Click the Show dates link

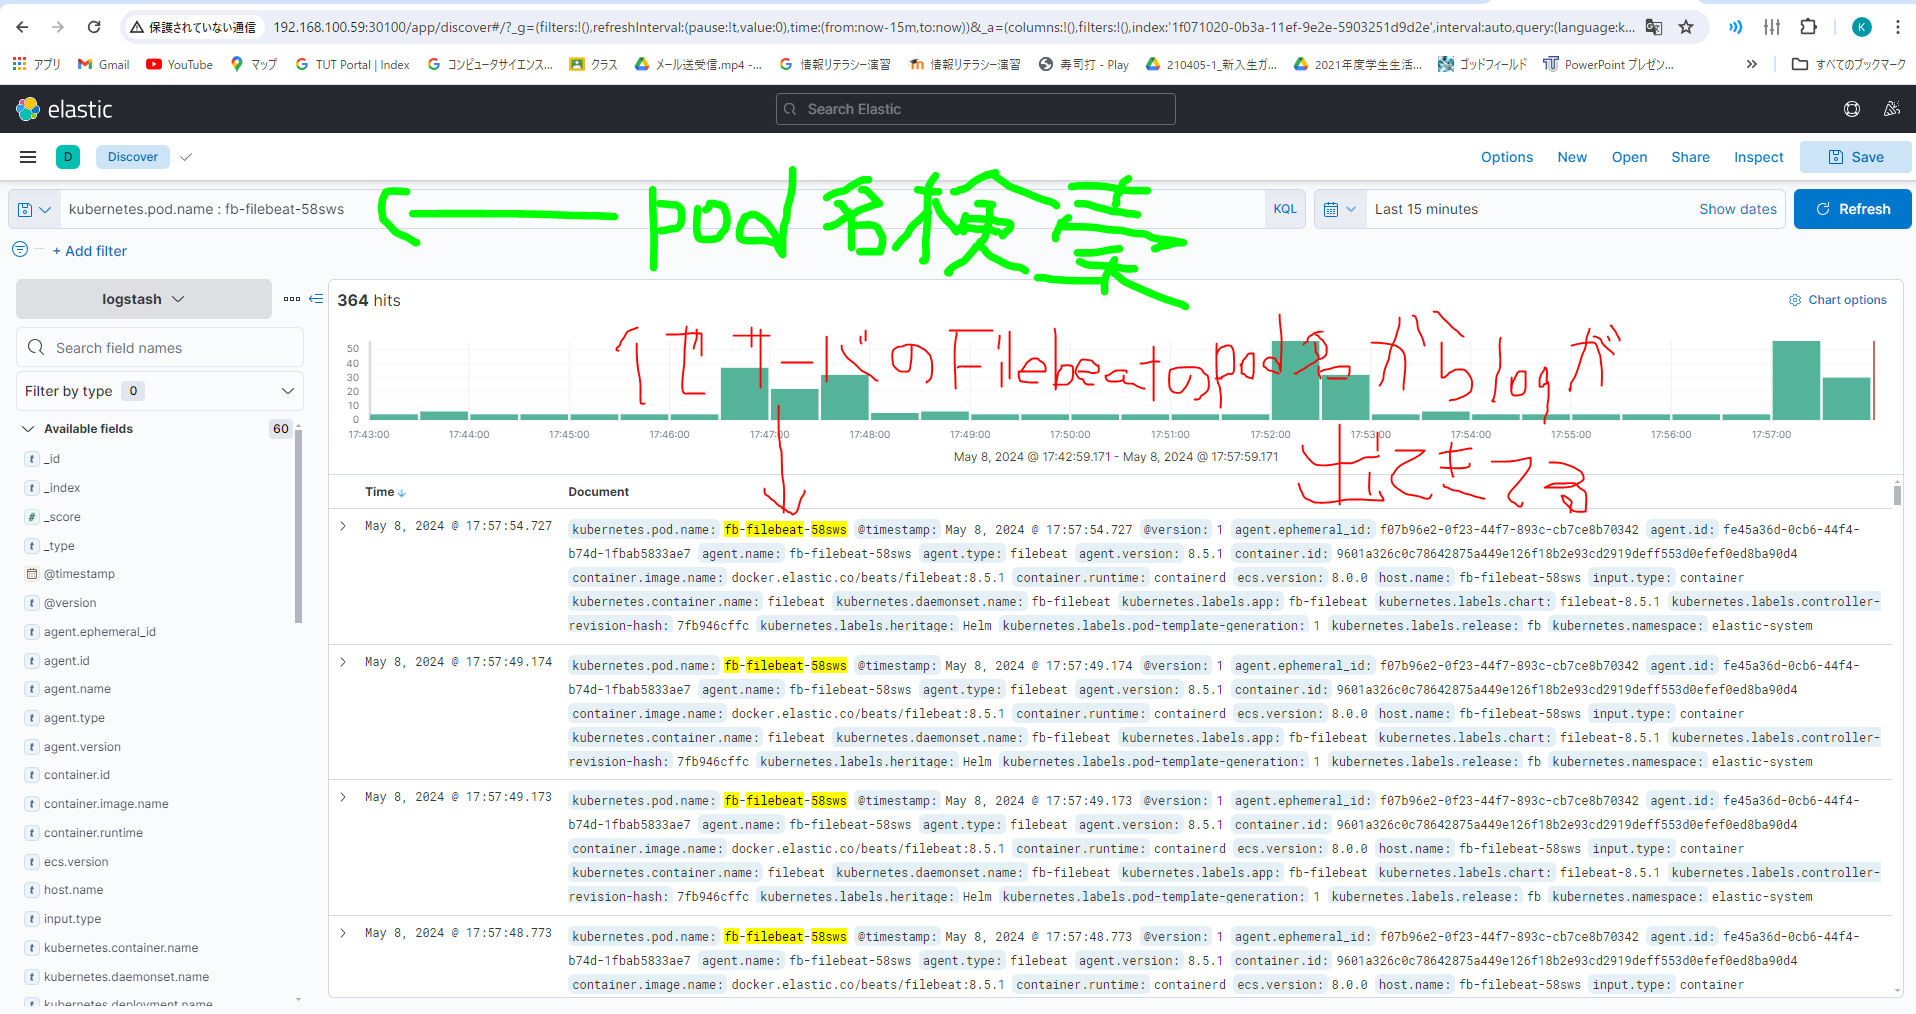coord(1737,208)
